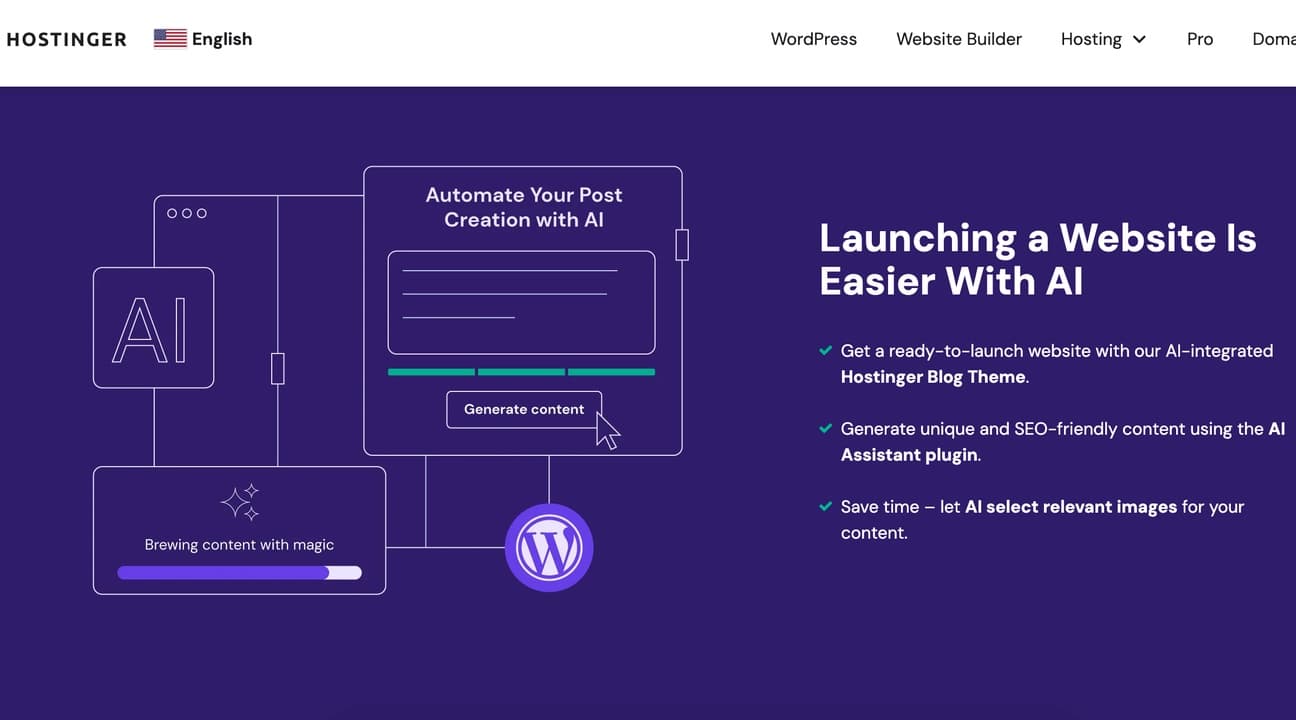Click the US flag icon
Screen dimensions: 1296x720
pyautogui.click(x=170, y=39)
